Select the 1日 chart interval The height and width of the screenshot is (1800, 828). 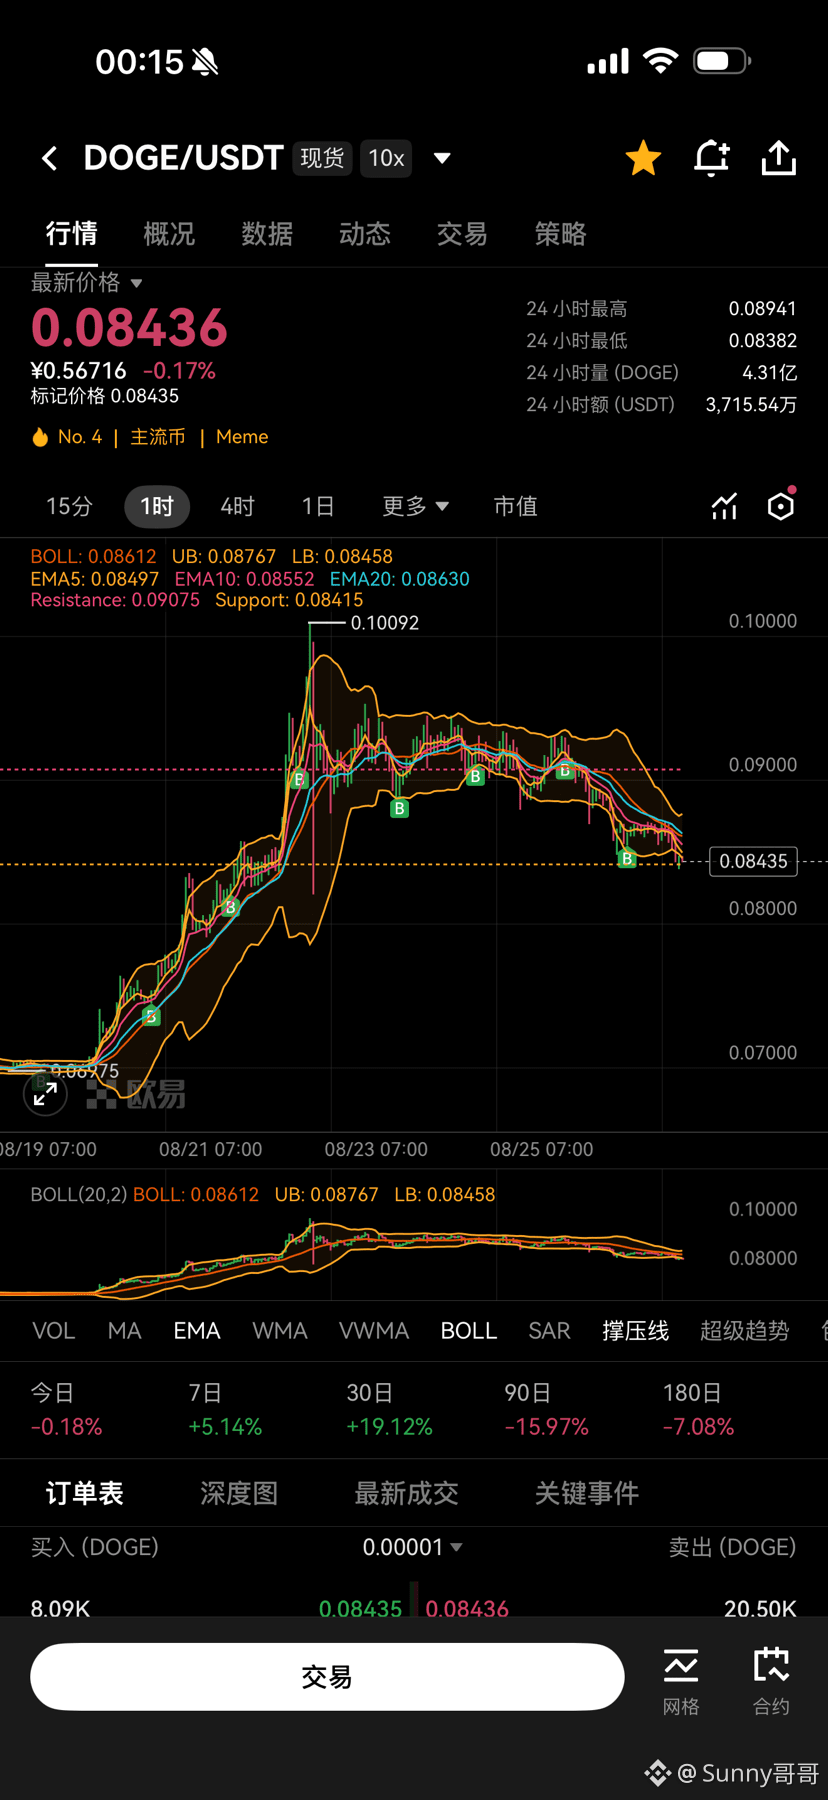(318, 507)
